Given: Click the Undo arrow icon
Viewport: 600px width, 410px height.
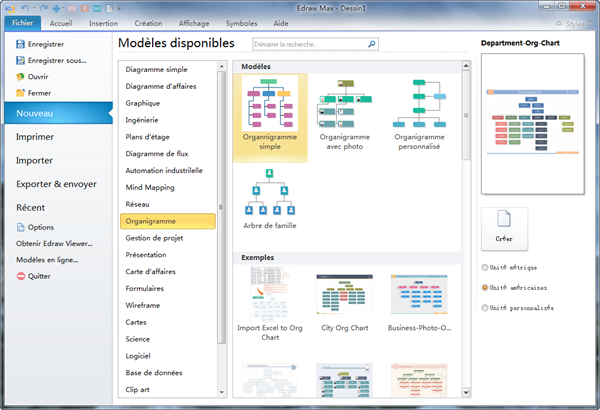Looking at the screenshot, I should coord(24,8).
